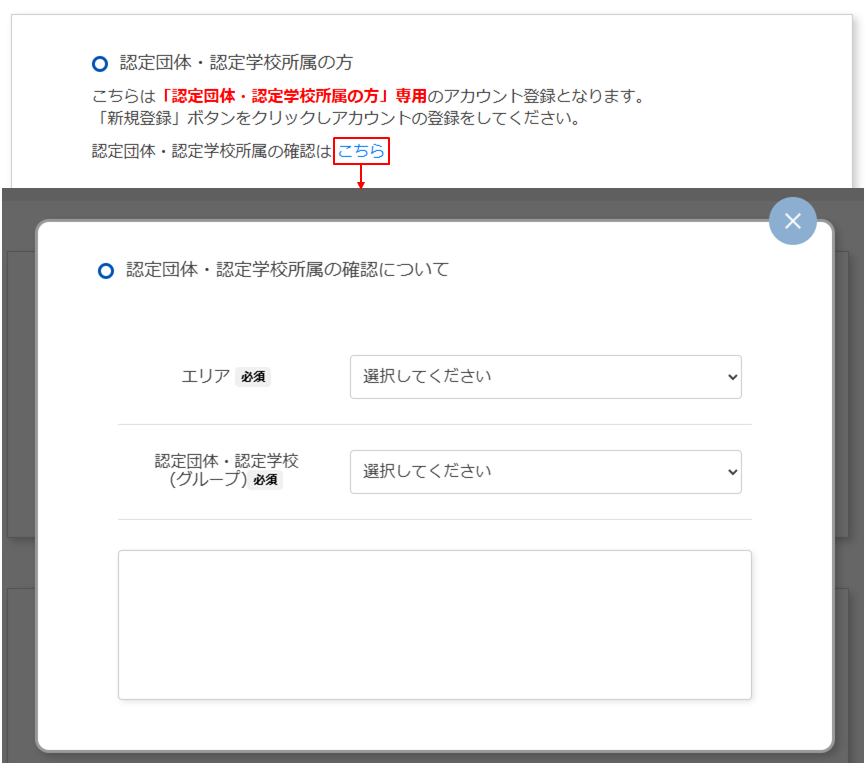Click the empty results box below the dropdowns
This screenshot has width=866, height=763.
click(434, 624)
